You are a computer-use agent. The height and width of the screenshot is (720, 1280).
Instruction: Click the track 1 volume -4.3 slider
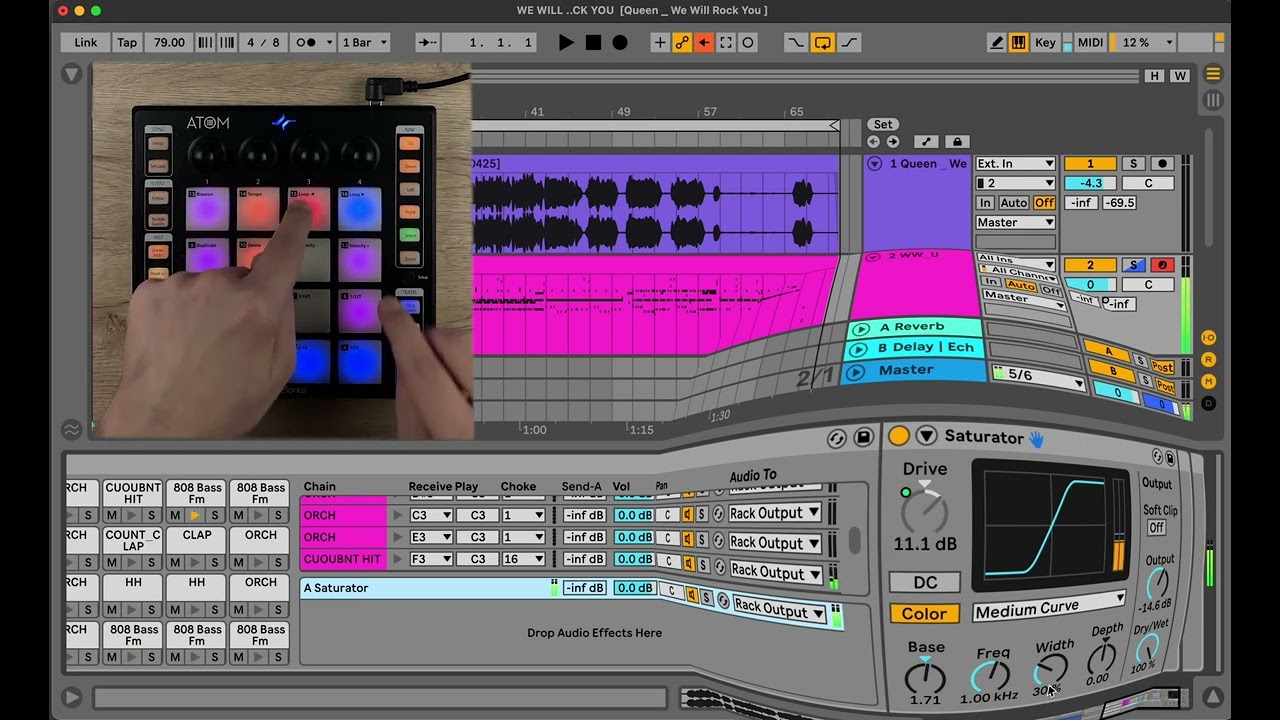coord(1090,183)
